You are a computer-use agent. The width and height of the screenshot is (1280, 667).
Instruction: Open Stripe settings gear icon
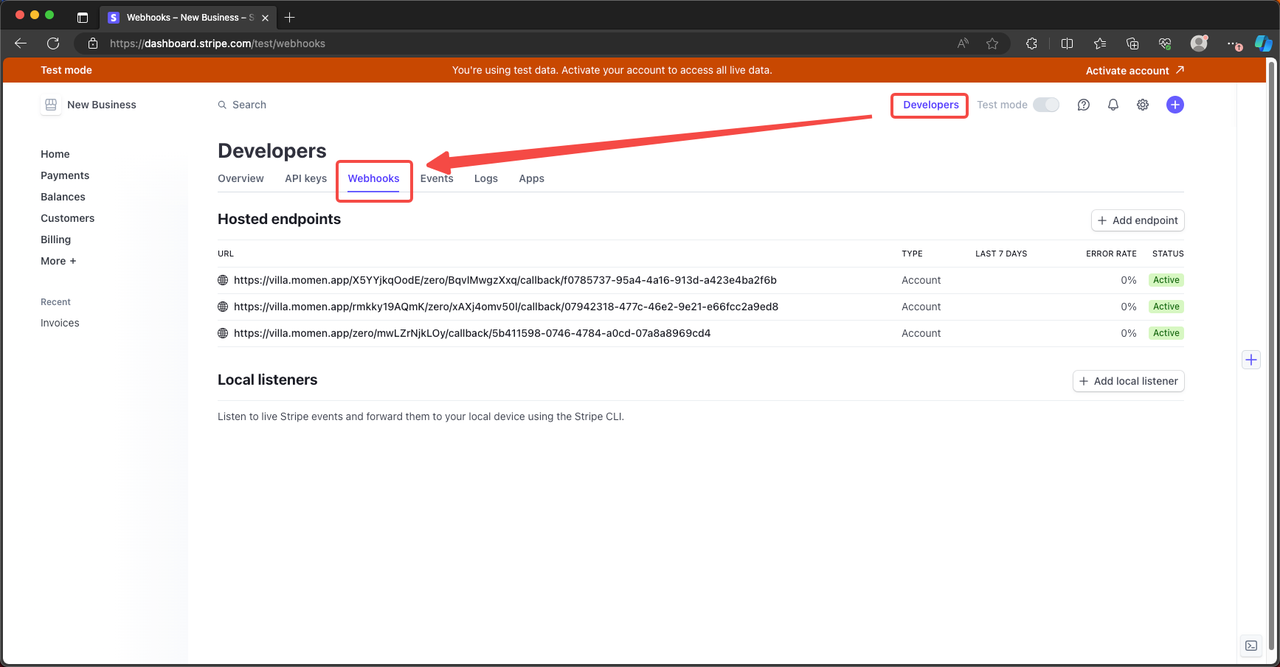(1143, 105)
